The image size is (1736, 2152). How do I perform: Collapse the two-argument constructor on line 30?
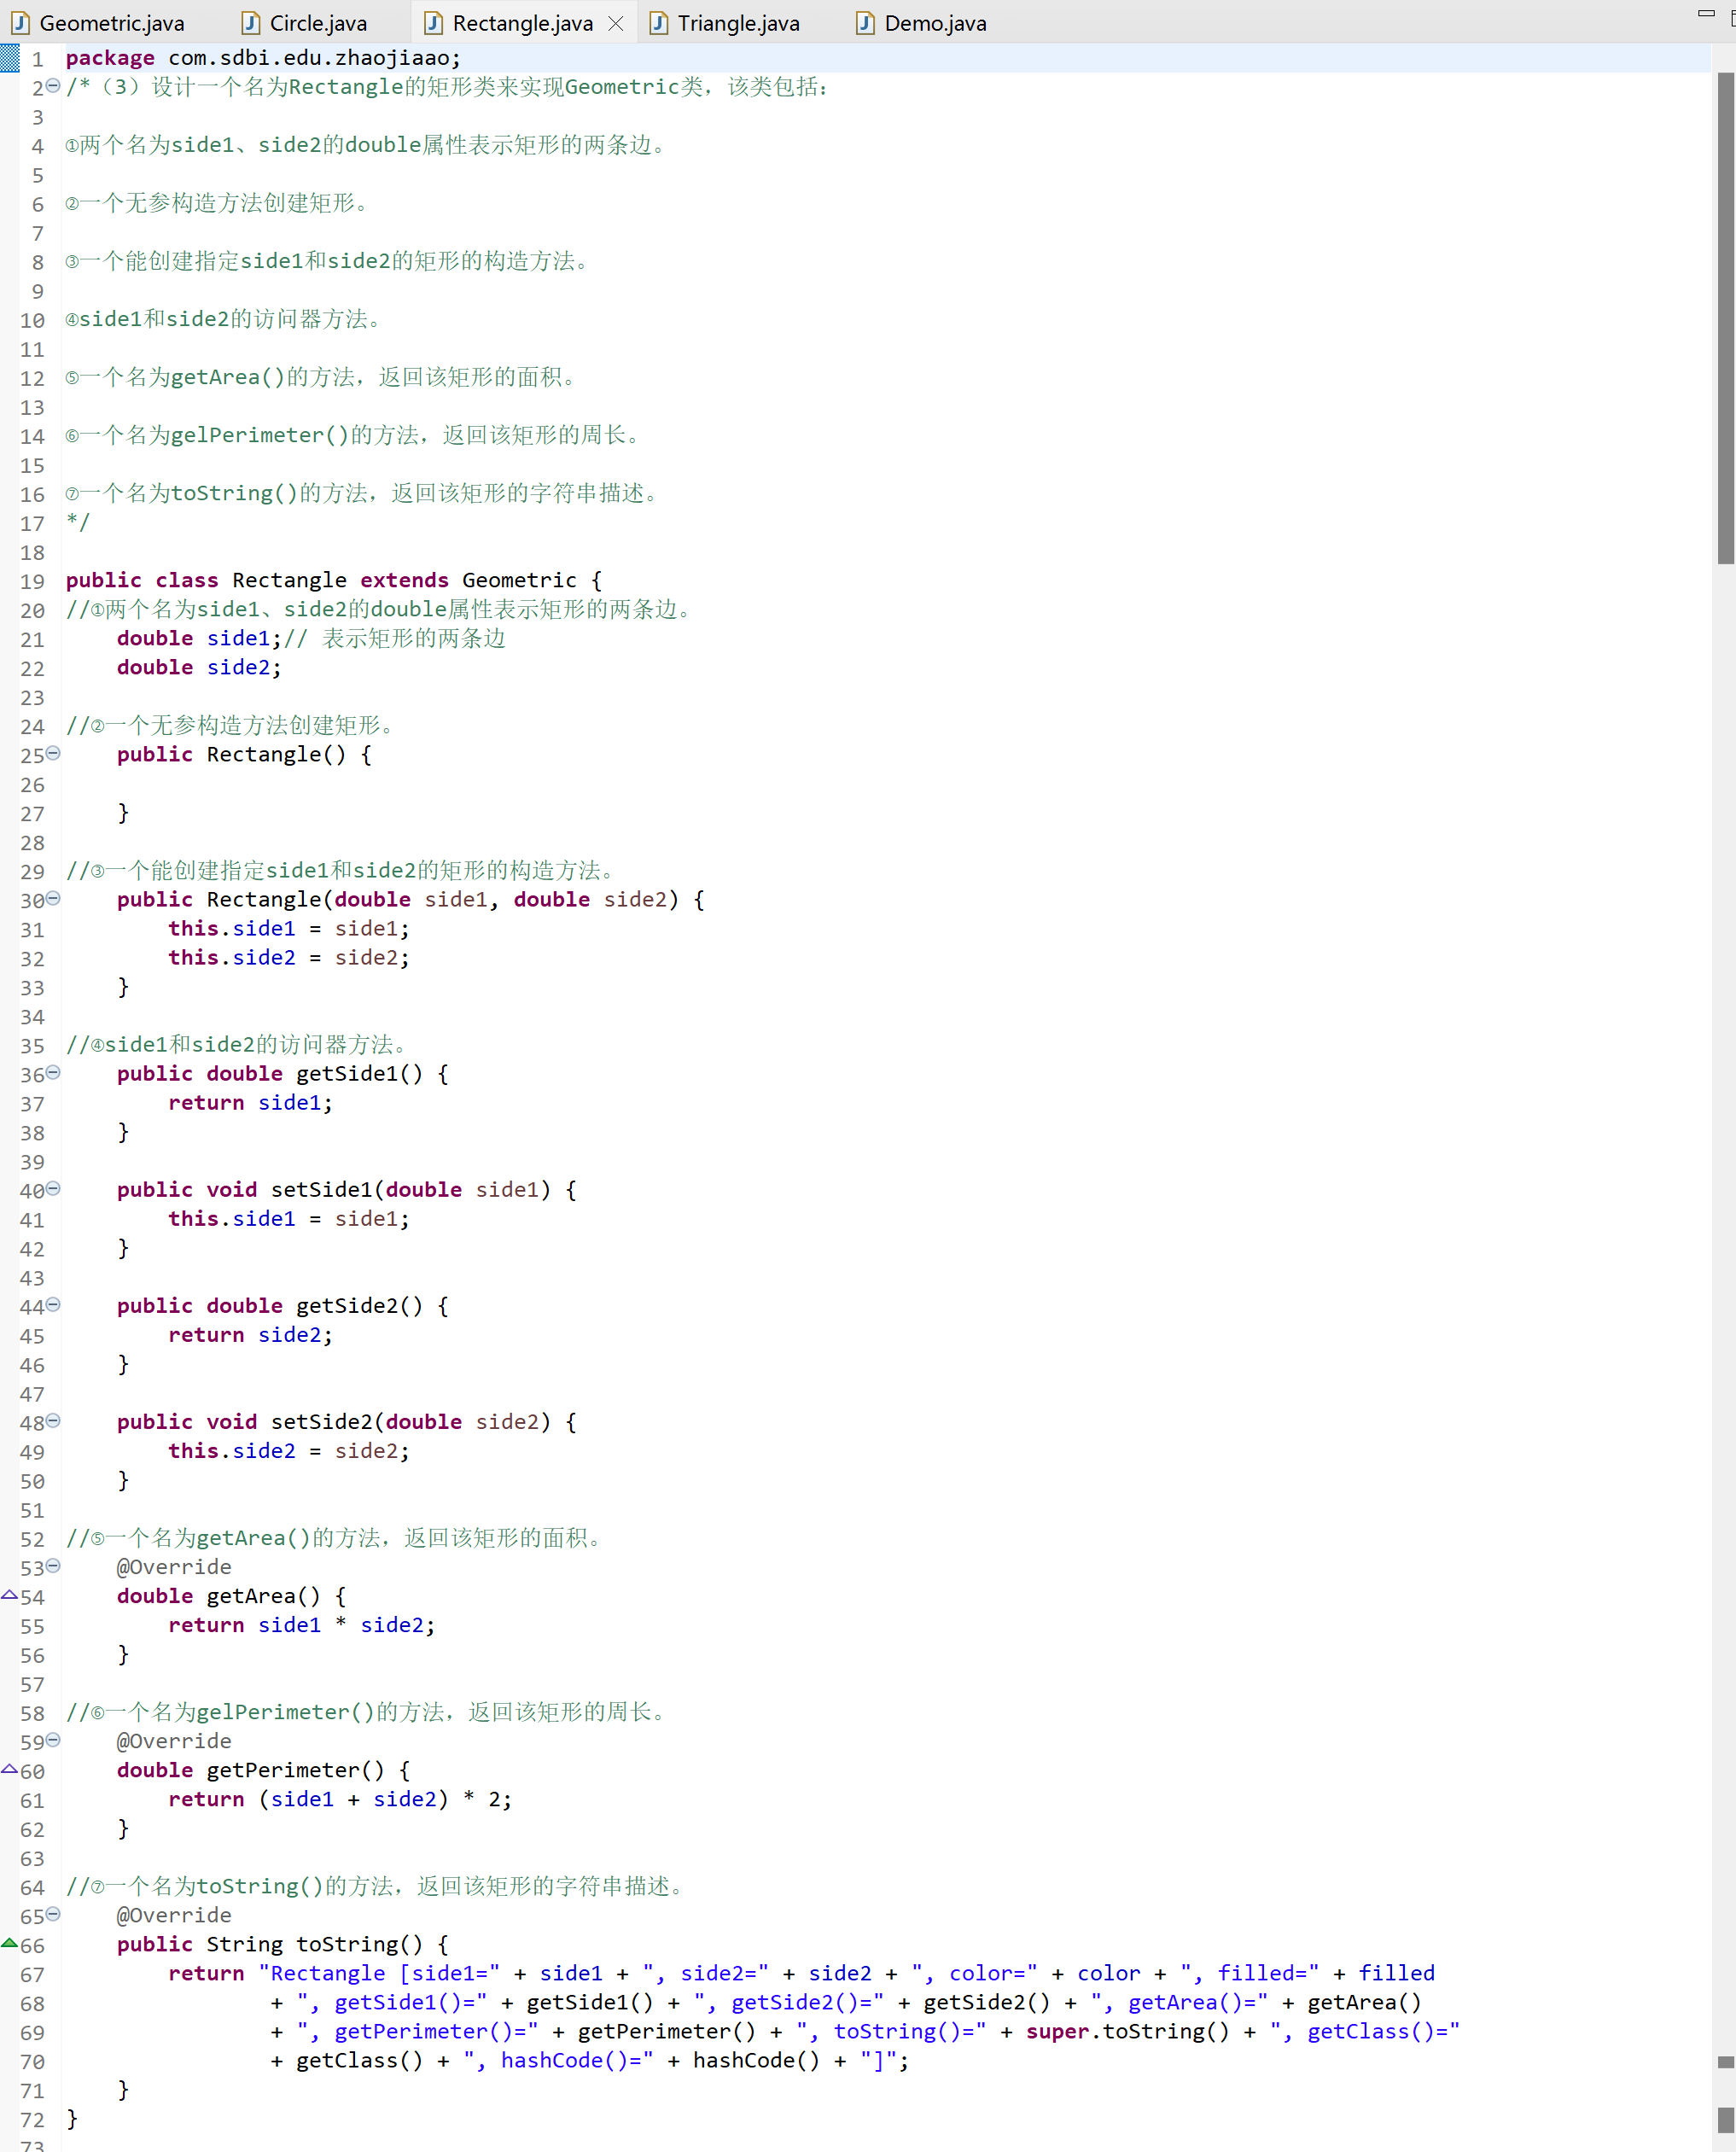point(53,898)
